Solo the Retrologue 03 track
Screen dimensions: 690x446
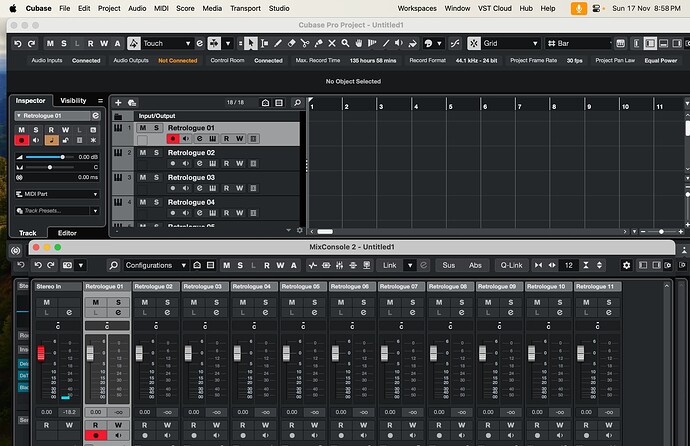[x=156, y=177]
